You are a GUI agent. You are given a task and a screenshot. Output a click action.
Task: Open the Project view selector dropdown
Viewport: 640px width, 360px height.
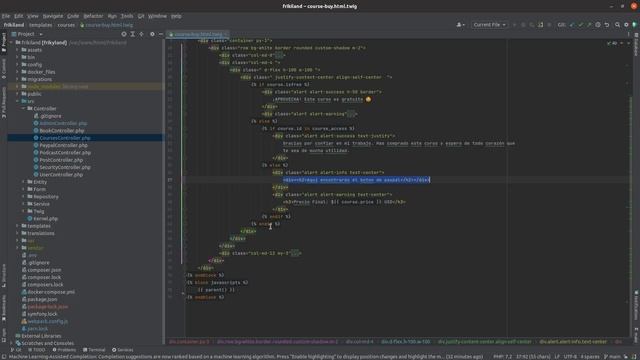click(27, 34)
